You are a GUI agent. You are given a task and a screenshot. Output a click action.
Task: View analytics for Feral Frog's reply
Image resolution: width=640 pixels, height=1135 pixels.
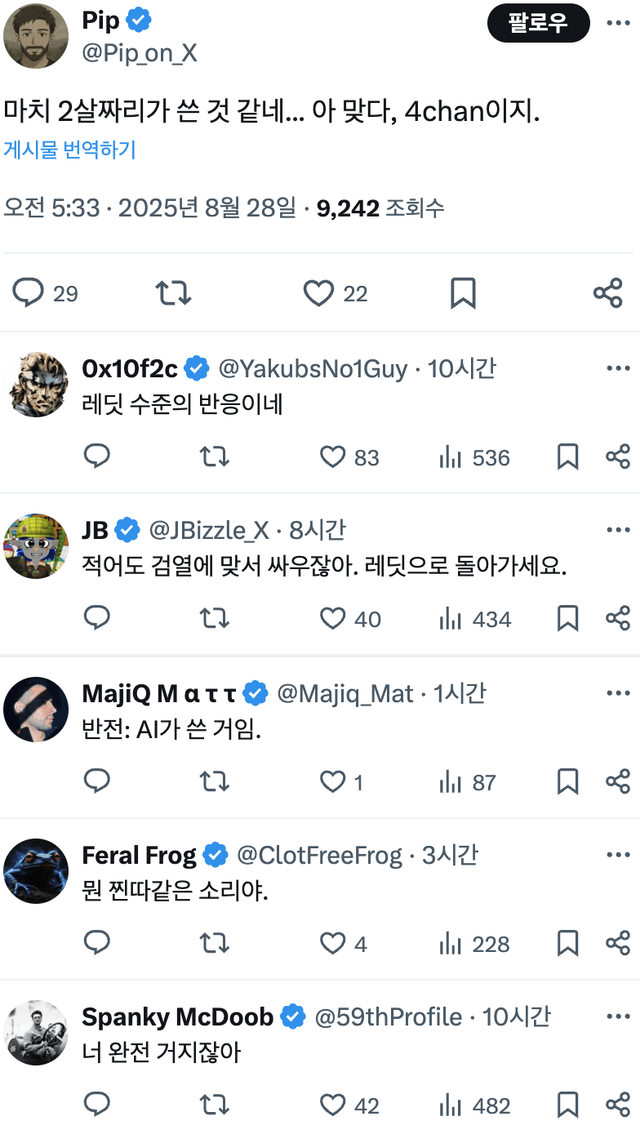point(450,943)
